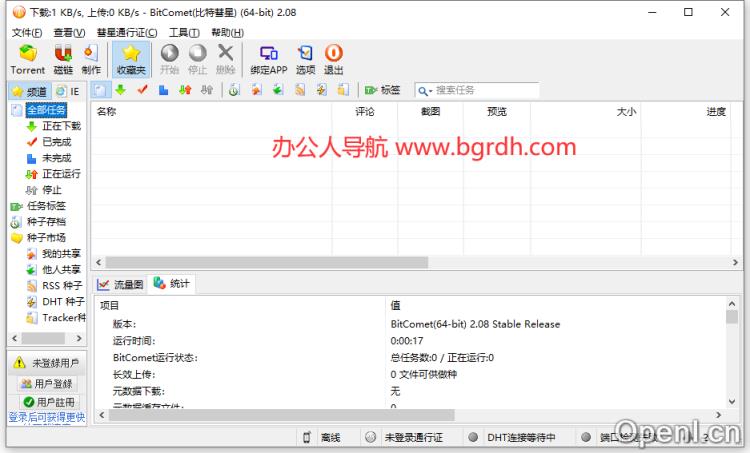Screen dimensions: 750x453
Task: Select 任务标签 in the sidebar tree
Action: click(46, 206)
